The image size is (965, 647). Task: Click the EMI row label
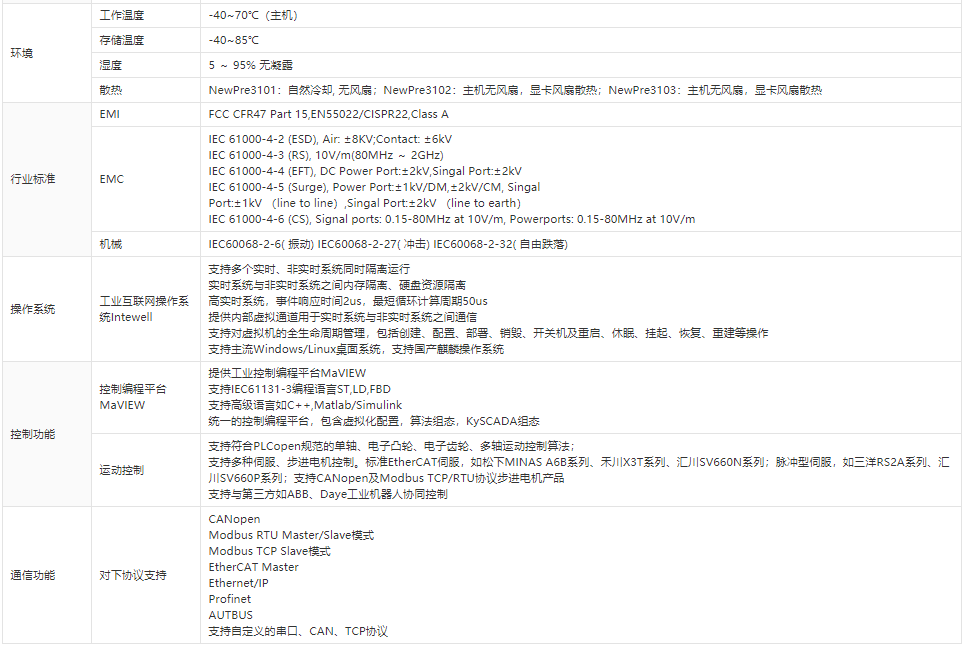tap(110, 115)
